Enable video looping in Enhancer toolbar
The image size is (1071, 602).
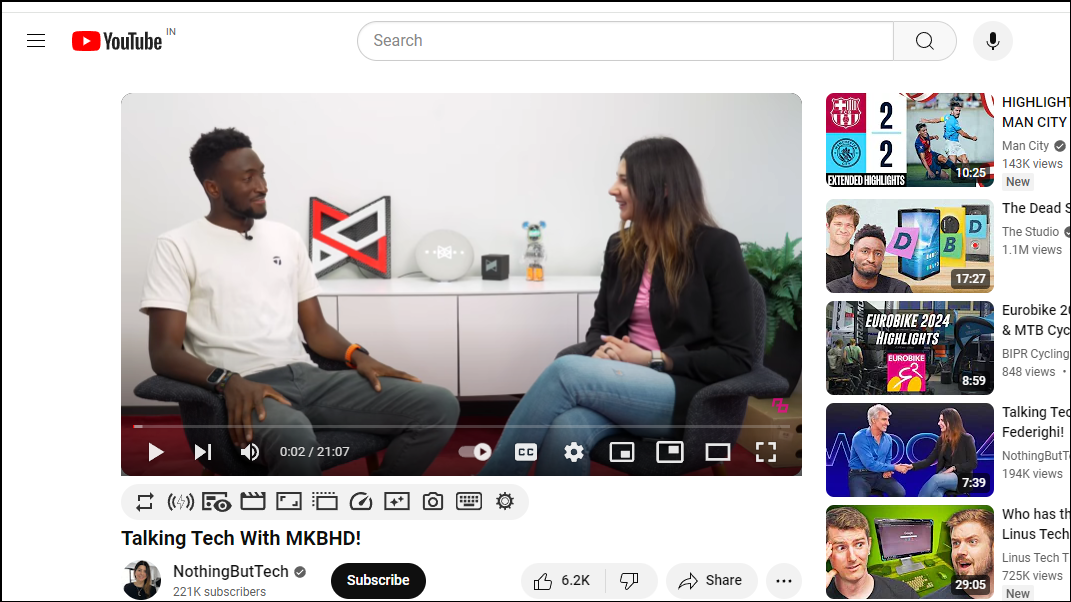(143, 501)
